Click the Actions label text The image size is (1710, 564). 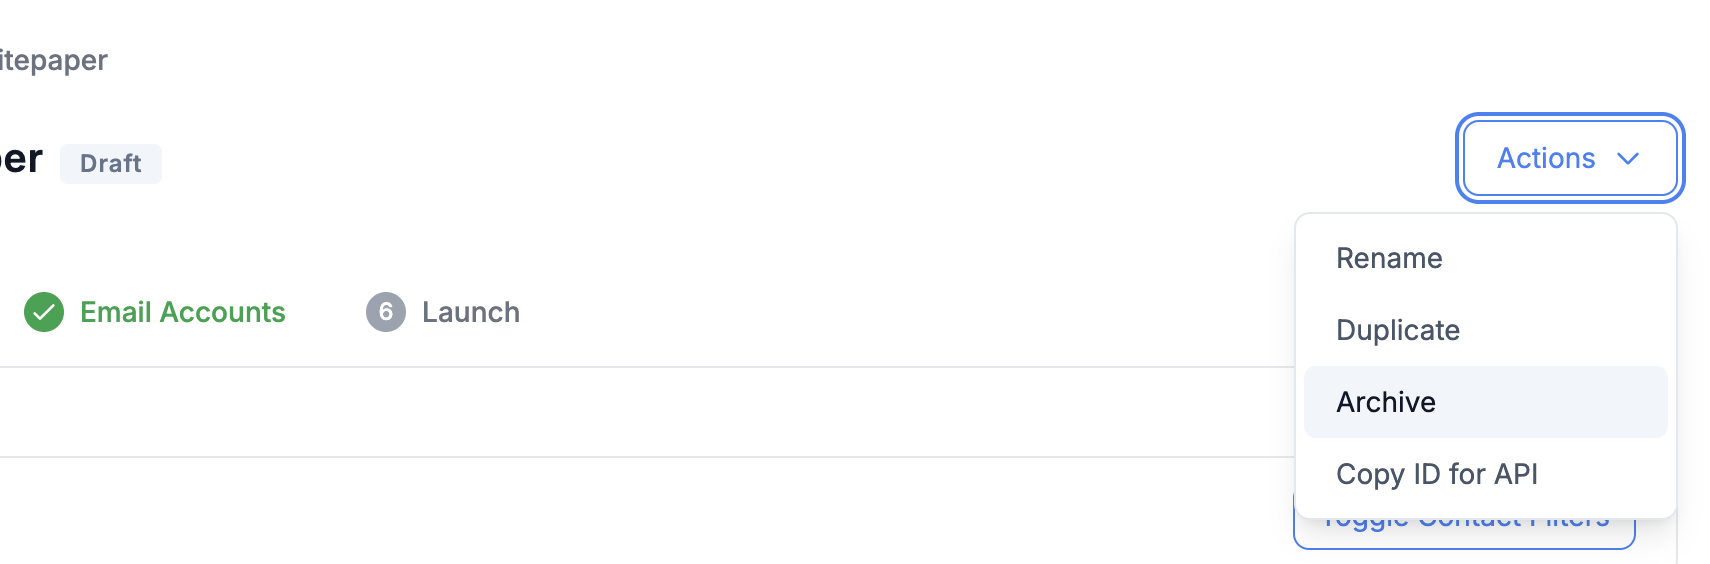coord(1546,158)
